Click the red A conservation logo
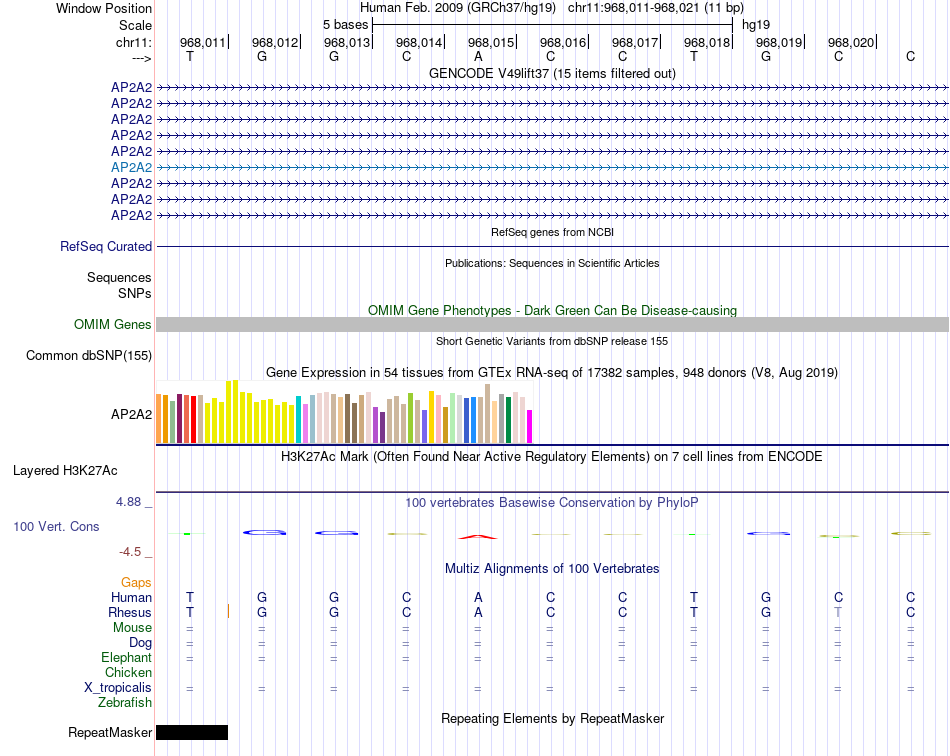 coord(478,537)
